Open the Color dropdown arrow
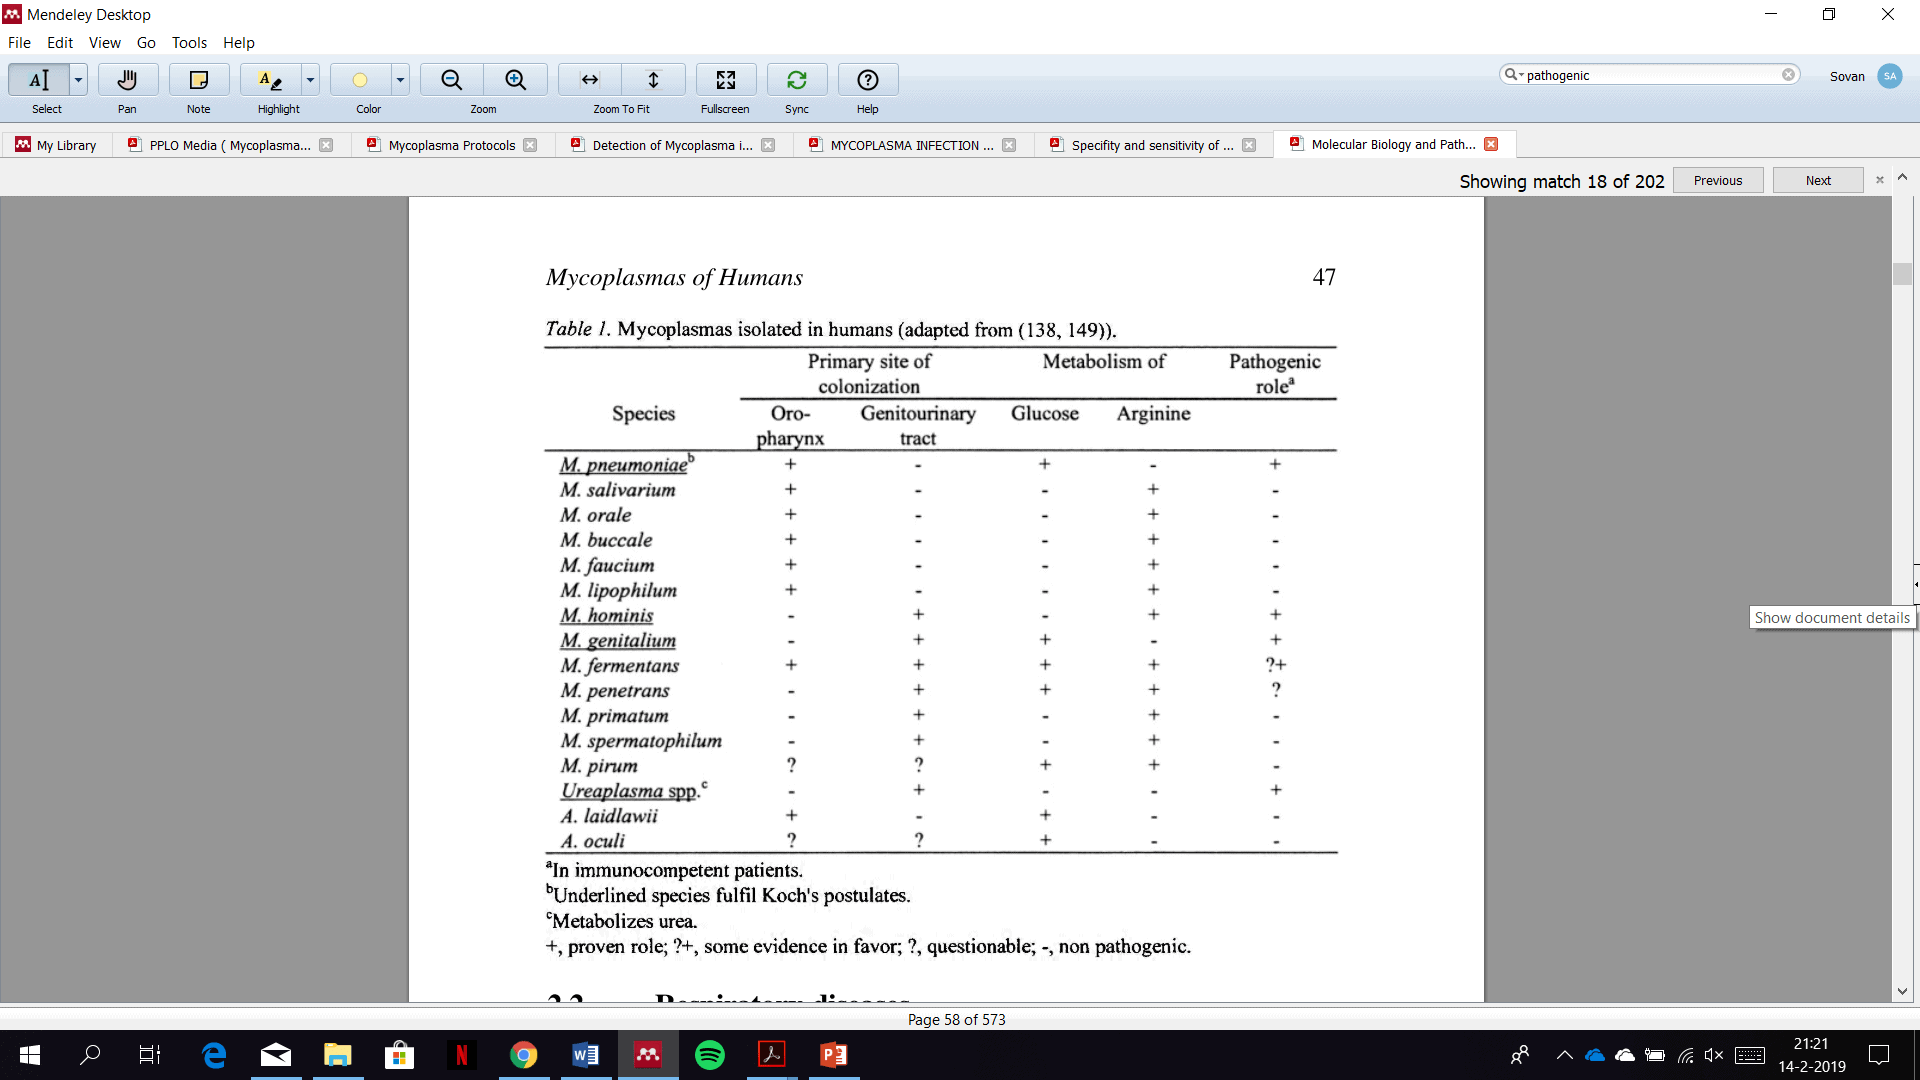 tap(400, 80)
